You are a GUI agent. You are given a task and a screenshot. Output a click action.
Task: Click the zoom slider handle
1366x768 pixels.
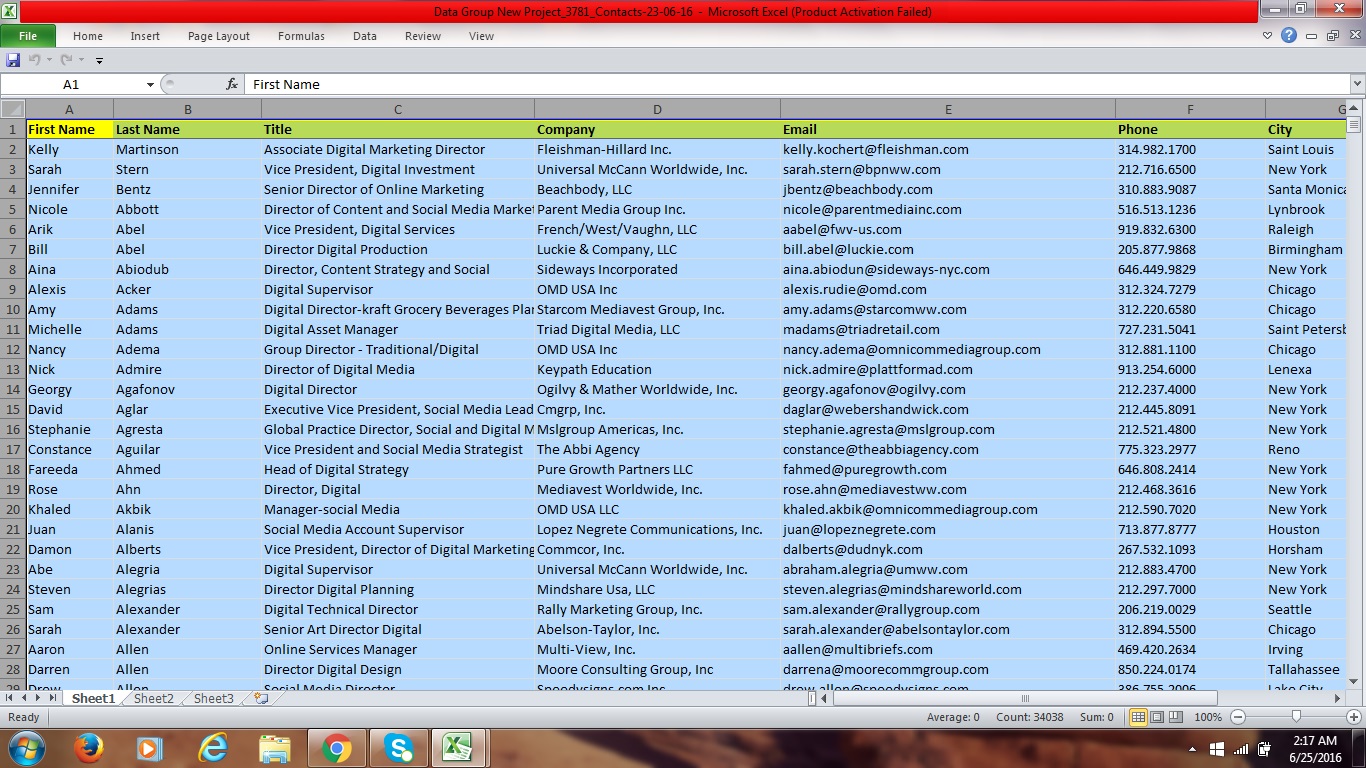(x=1296, y=717)
